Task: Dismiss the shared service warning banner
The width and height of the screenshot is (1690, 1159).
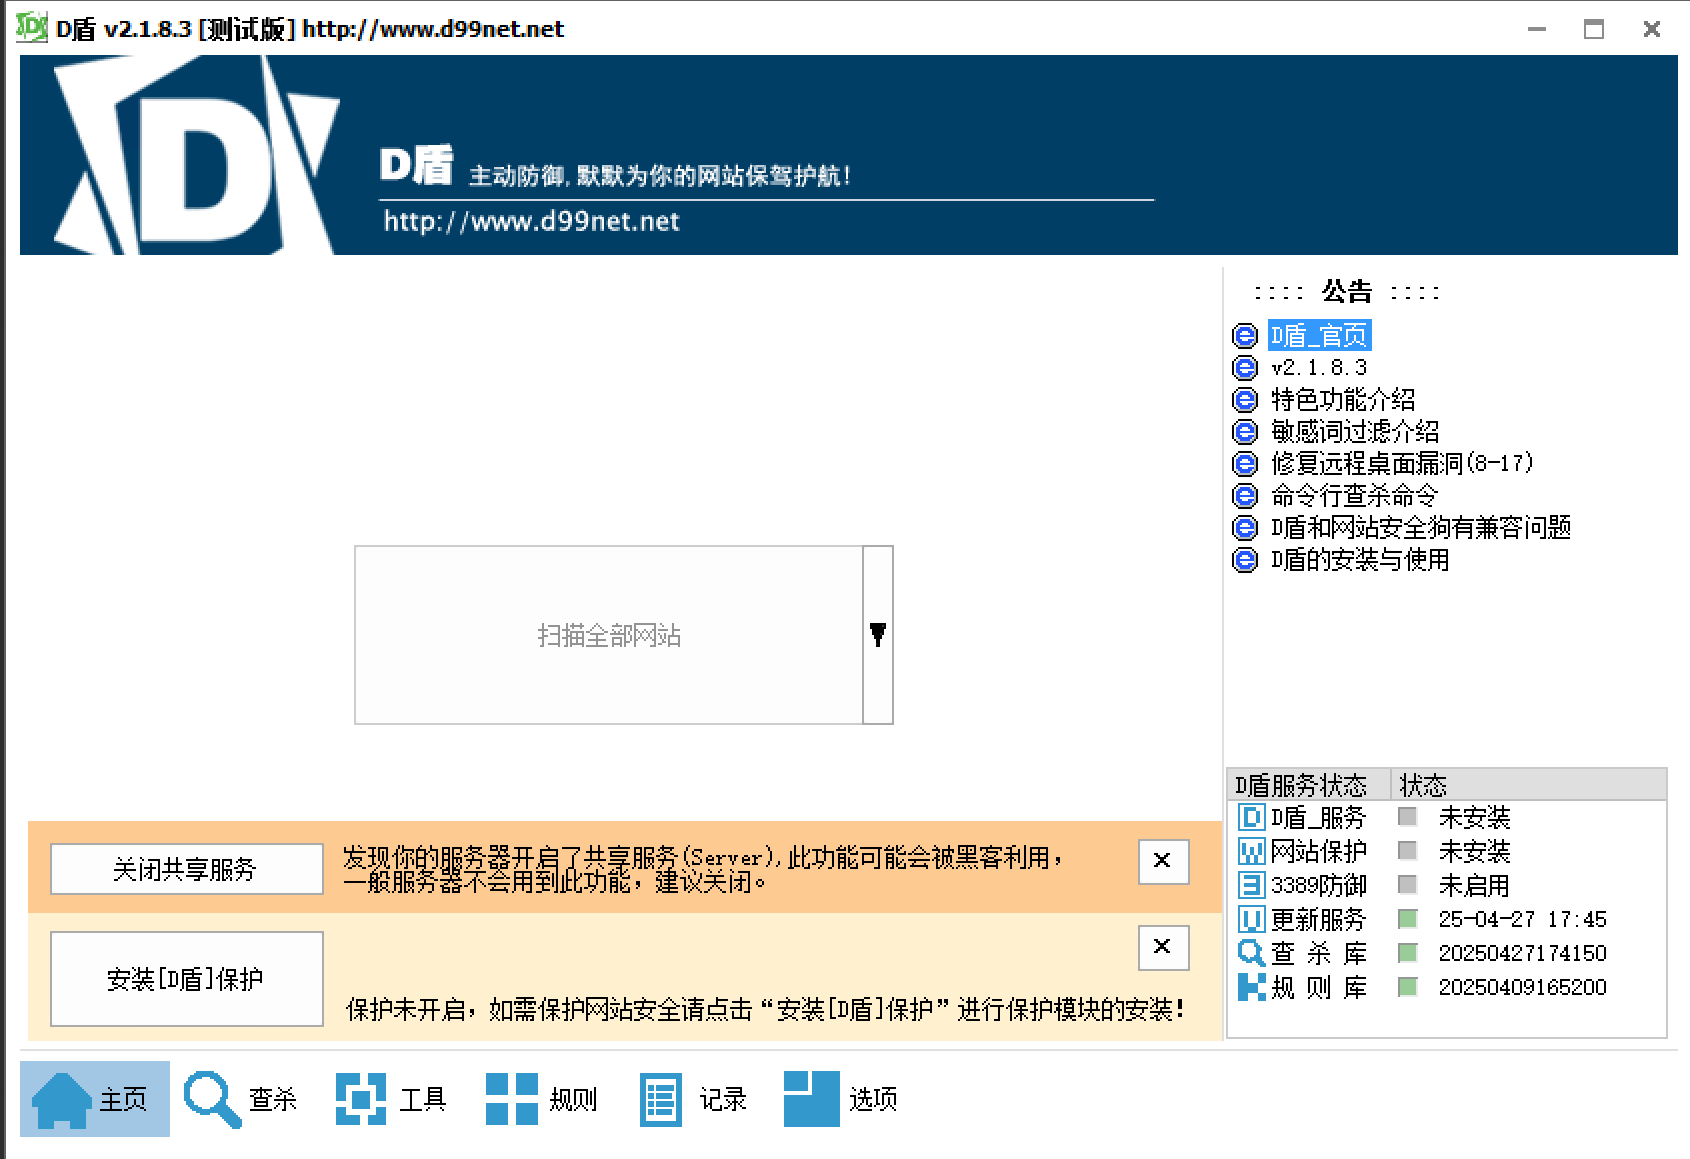Action: pos(1162,861)
